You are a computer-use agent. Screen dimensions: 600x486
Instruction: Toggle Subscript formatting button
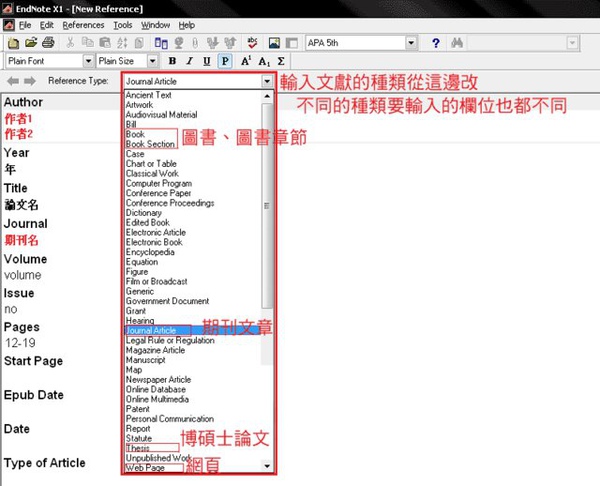pos(264,61)
